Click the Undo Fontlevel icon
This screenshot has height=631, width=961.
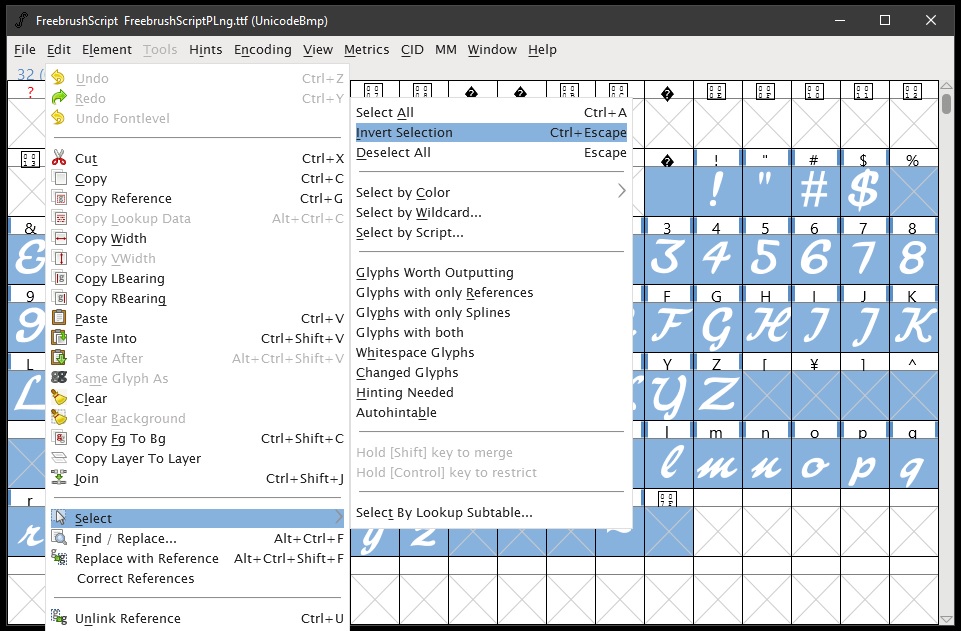tap(59, 118)
